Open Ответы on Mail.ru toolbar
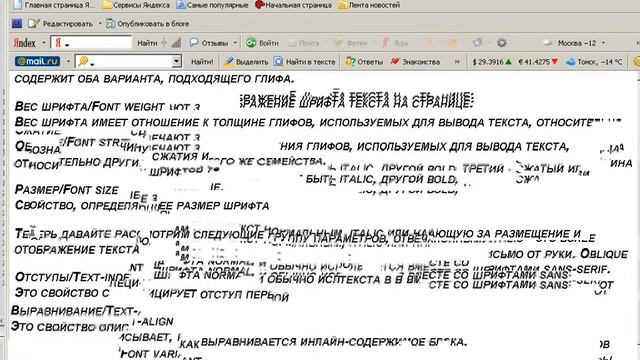This screenshot has height=360, width=640. coord(364,62)
